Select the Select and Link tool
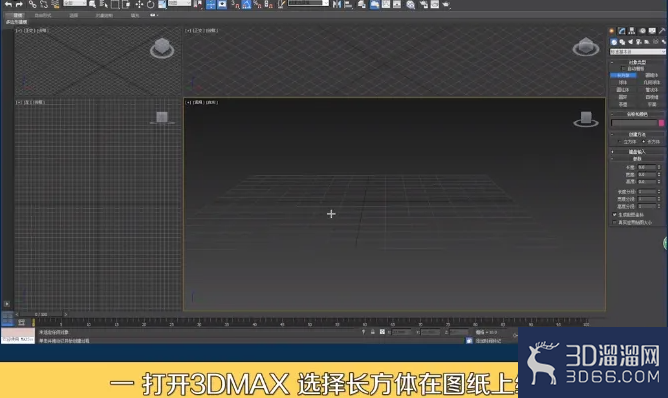 (x=33, y=4)
